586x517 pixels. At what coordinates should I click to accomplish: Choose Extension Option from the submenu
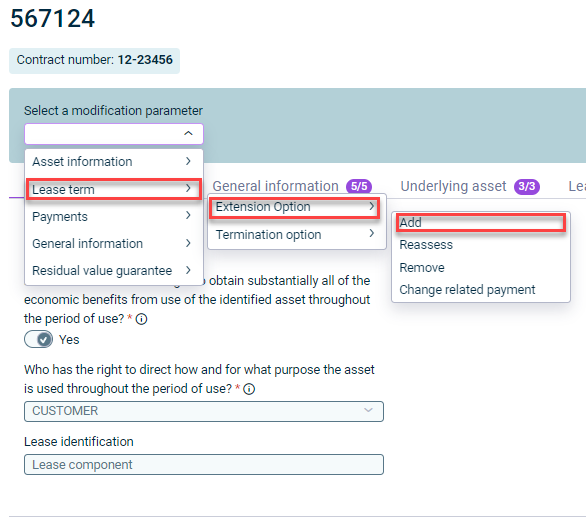294,207
